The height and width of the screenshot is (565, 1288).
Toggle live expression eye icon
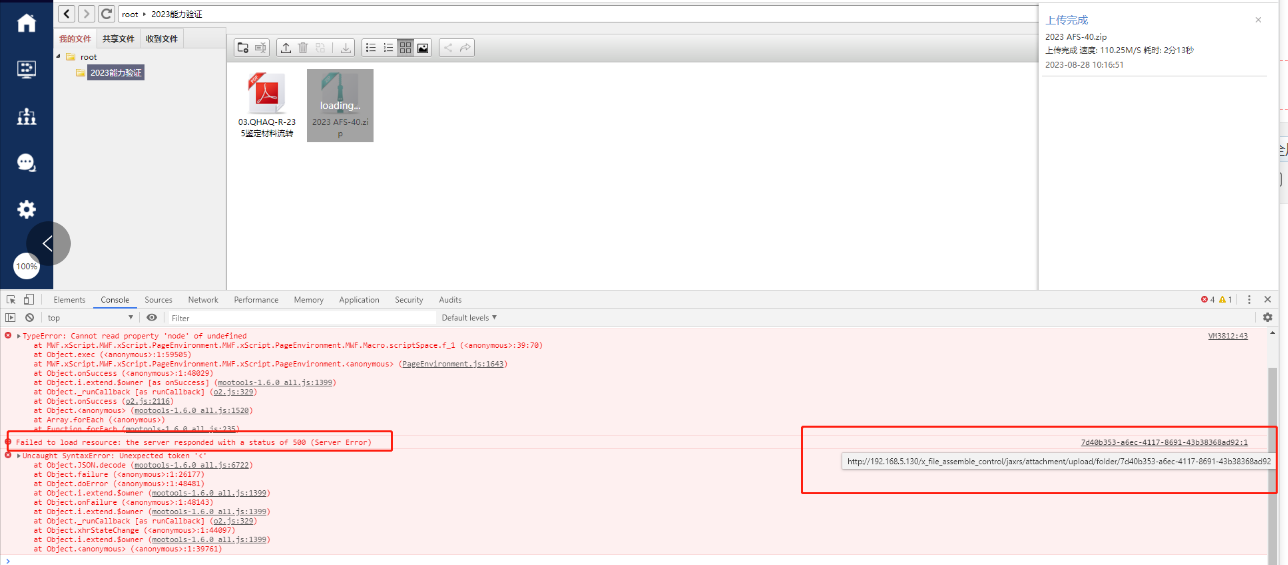pyautogui.click(x=152, y=318)
